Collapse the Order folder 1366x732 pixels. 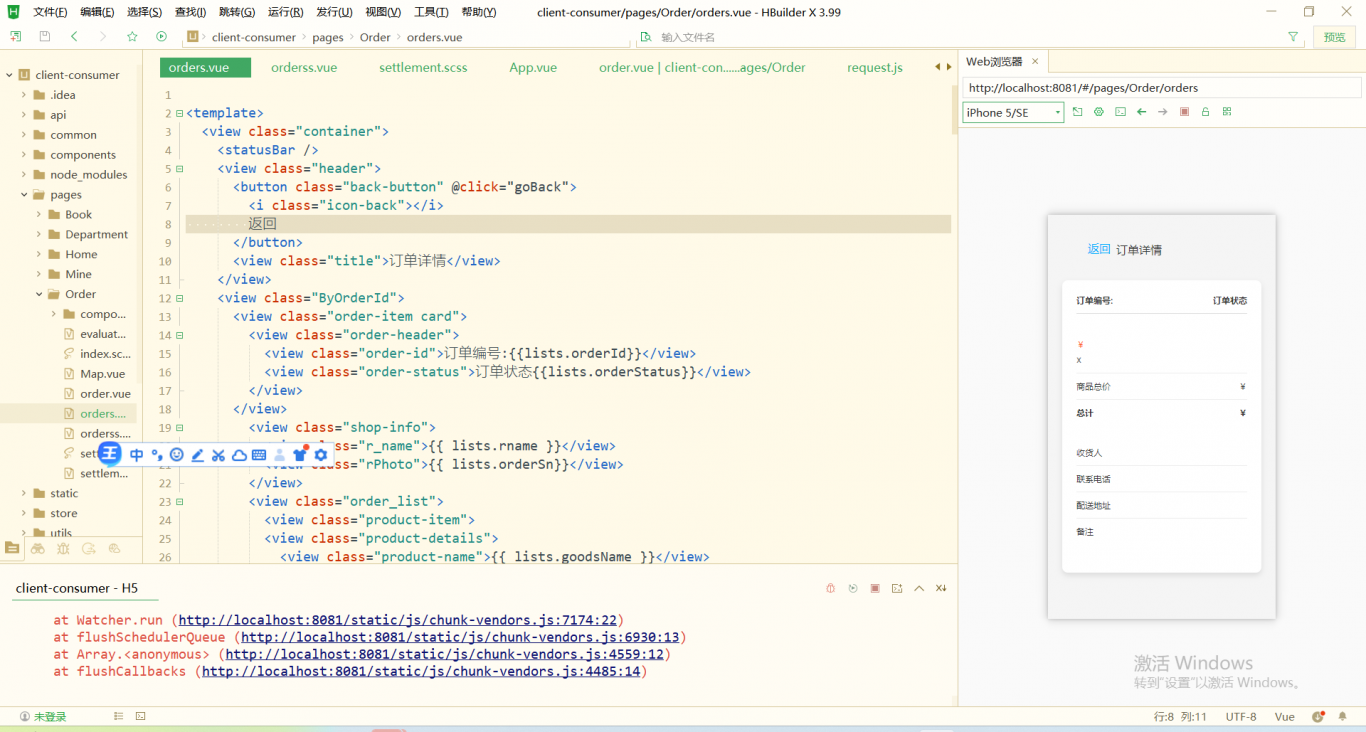click(x=39, y=295)
